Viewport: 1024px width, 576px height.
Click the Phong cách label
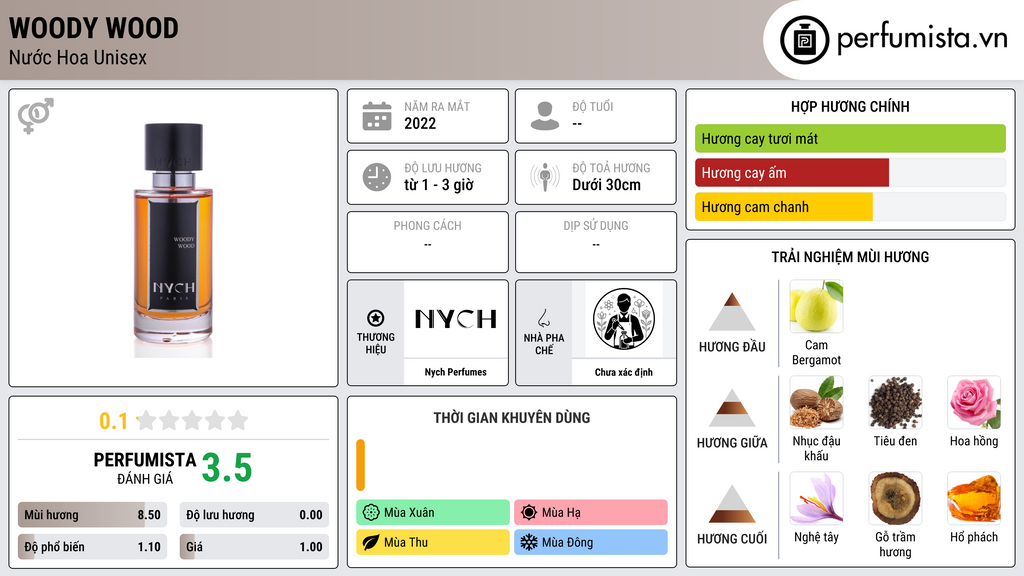tap(427, 226)
